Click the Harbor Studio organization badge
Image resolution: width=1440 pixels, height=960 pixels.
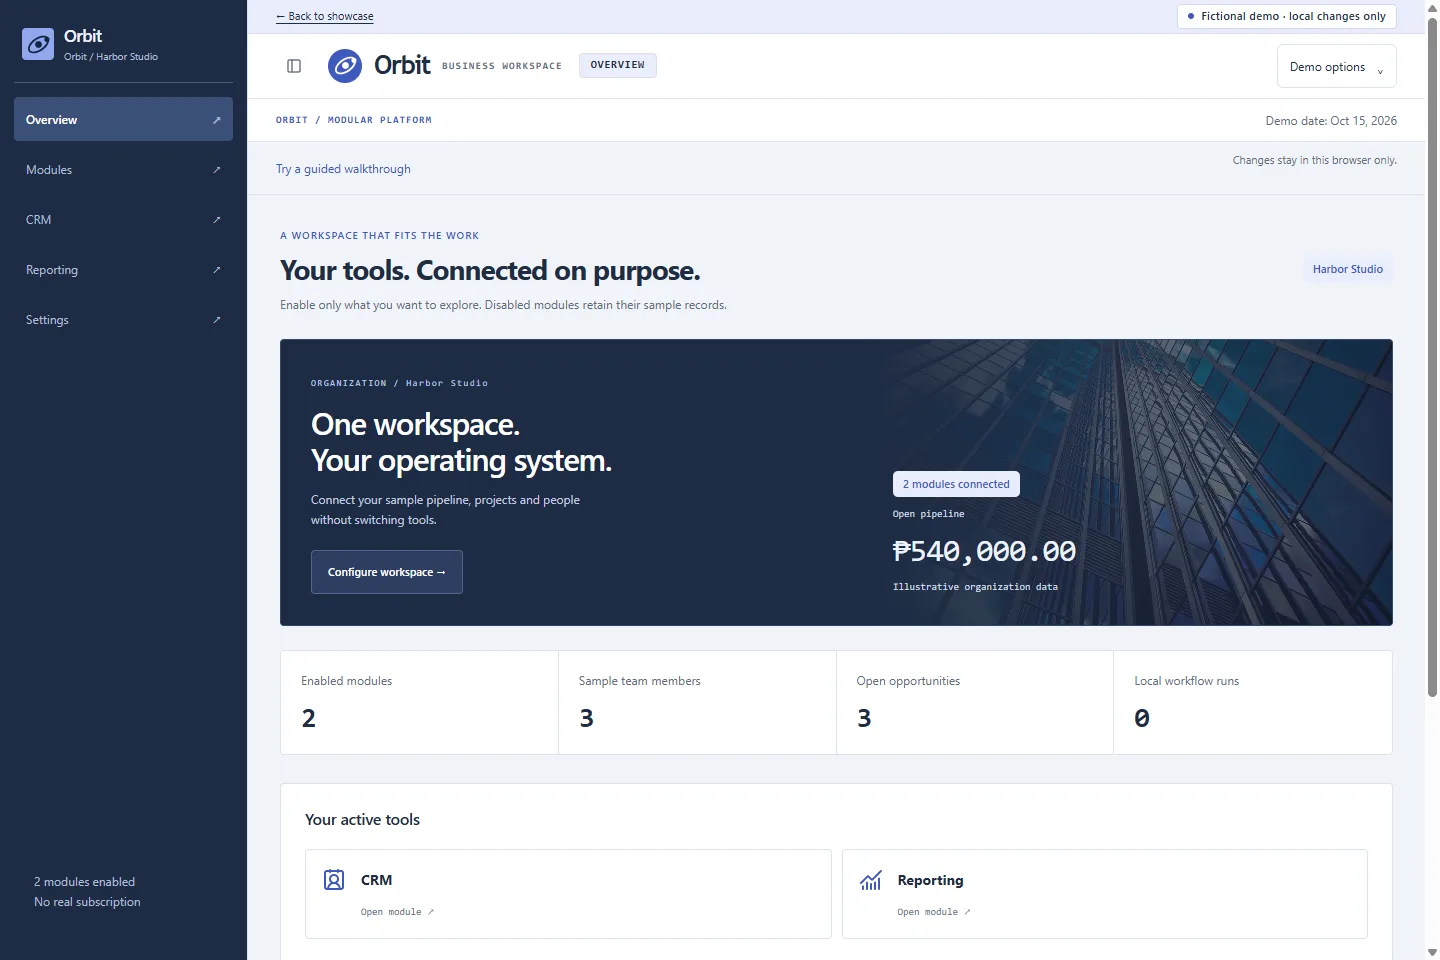click(x=1348, y=269)
